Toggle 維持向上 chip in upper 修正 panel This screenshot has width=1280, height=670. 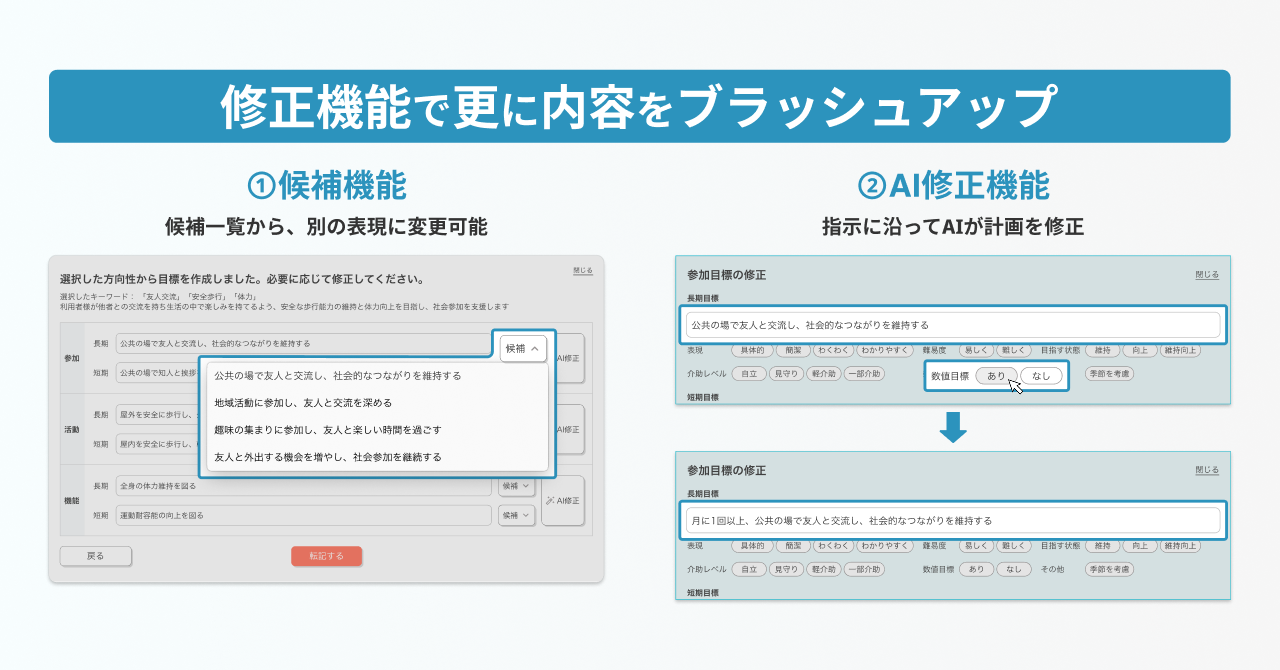click(1180, 350)
